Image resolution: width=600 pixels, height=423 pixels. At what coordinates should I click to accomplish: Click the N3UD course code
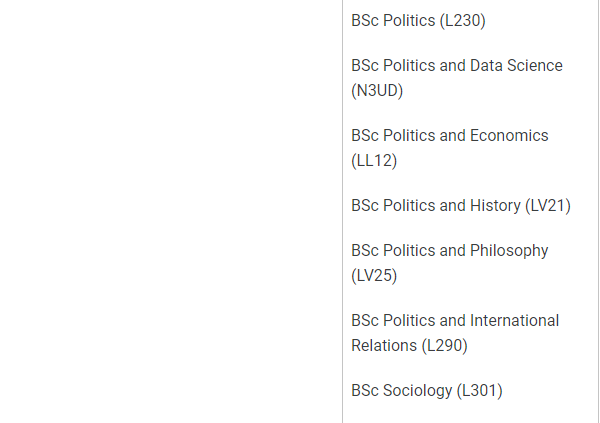(377, 91)
